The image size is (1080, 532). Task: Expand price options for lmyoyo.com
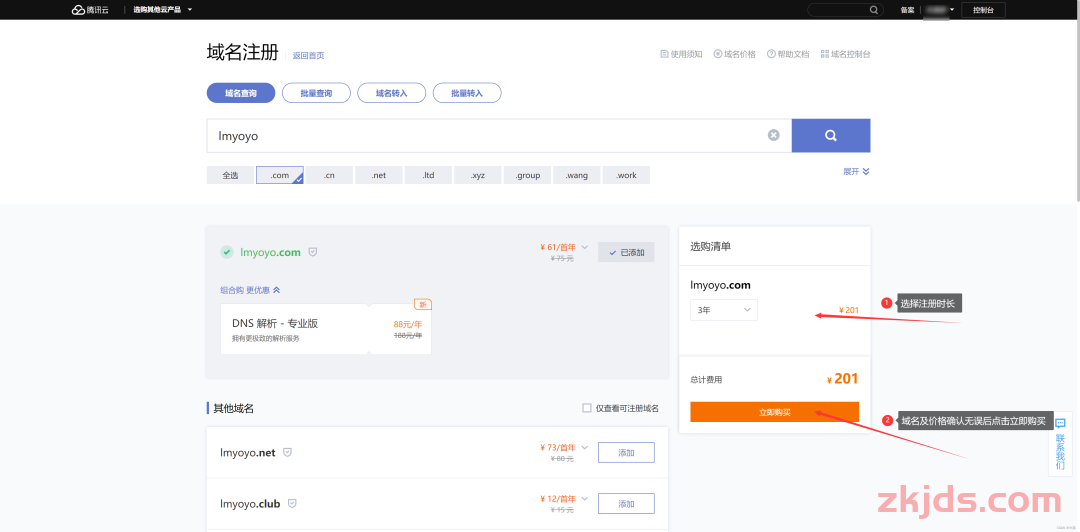pos(585,246)
